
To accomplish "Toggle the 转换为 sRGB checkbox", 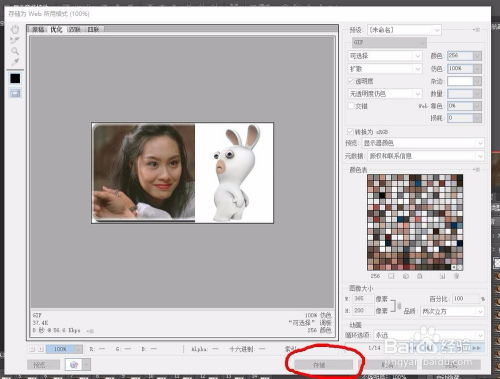I will 350,132.
